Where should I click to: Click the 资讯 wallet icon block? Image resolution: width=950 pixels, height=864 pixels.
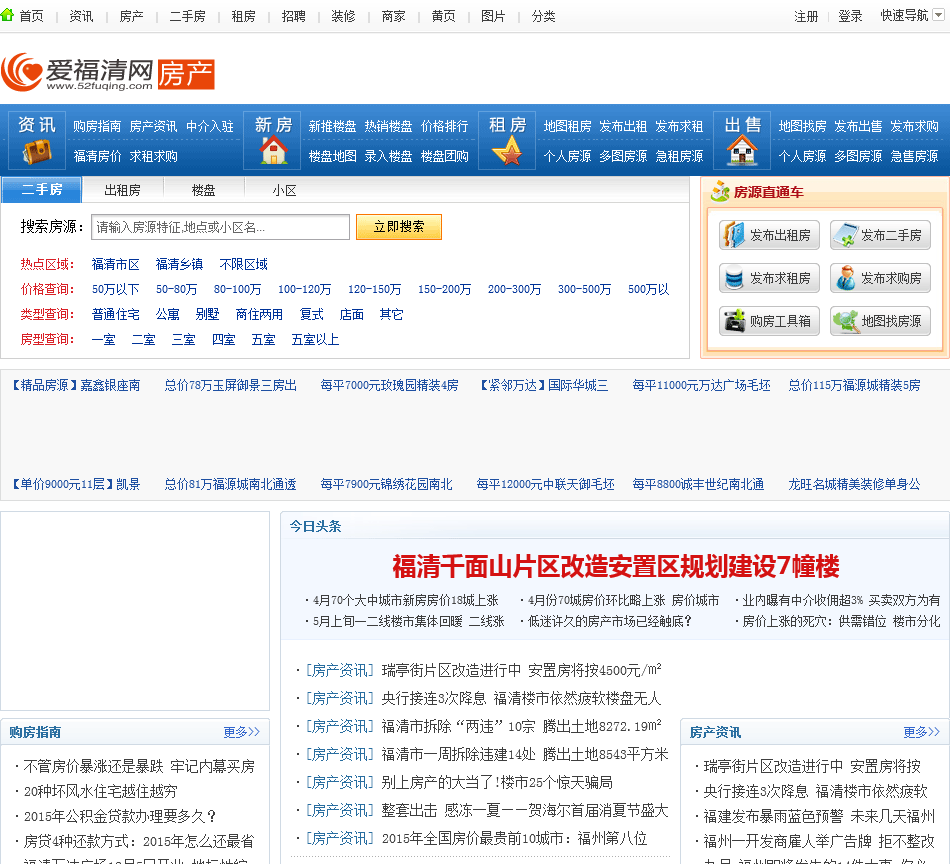(x=37, y=141)
